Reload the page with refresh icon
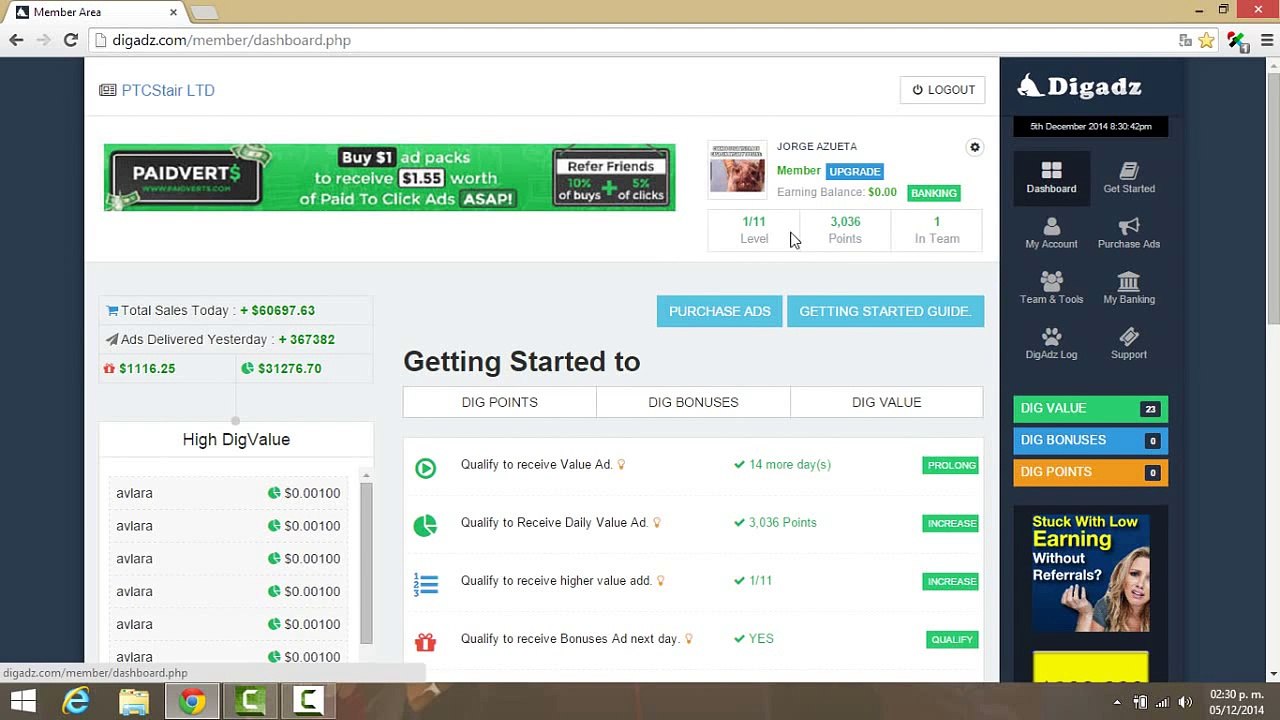The height and width of the screenshot is (720, 1280). tap(70, 40)
